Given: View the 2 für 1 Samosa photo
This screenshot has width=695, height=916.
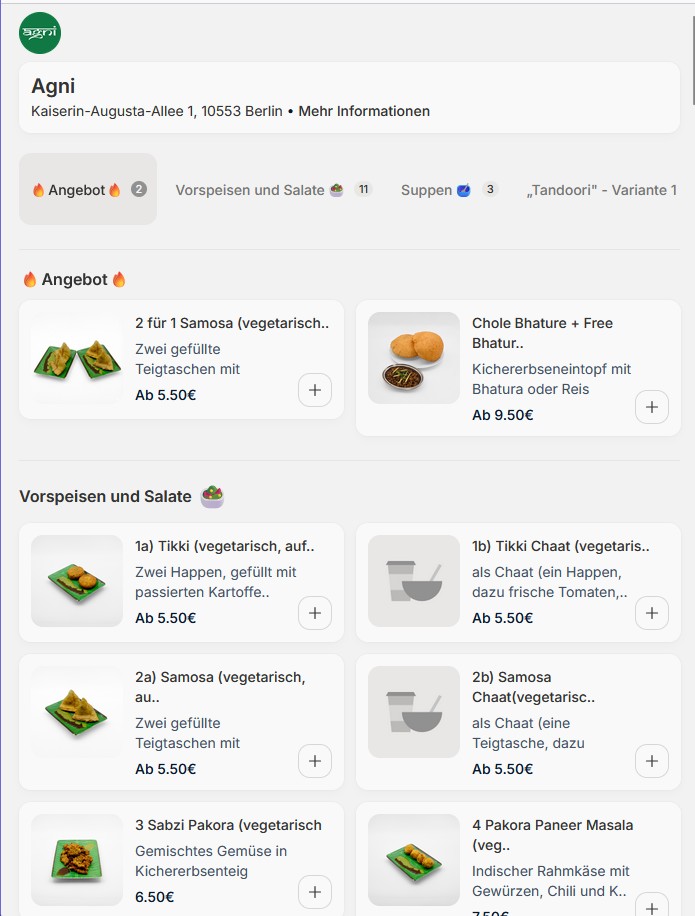Looking at the screenshot, I should (77, 359).
